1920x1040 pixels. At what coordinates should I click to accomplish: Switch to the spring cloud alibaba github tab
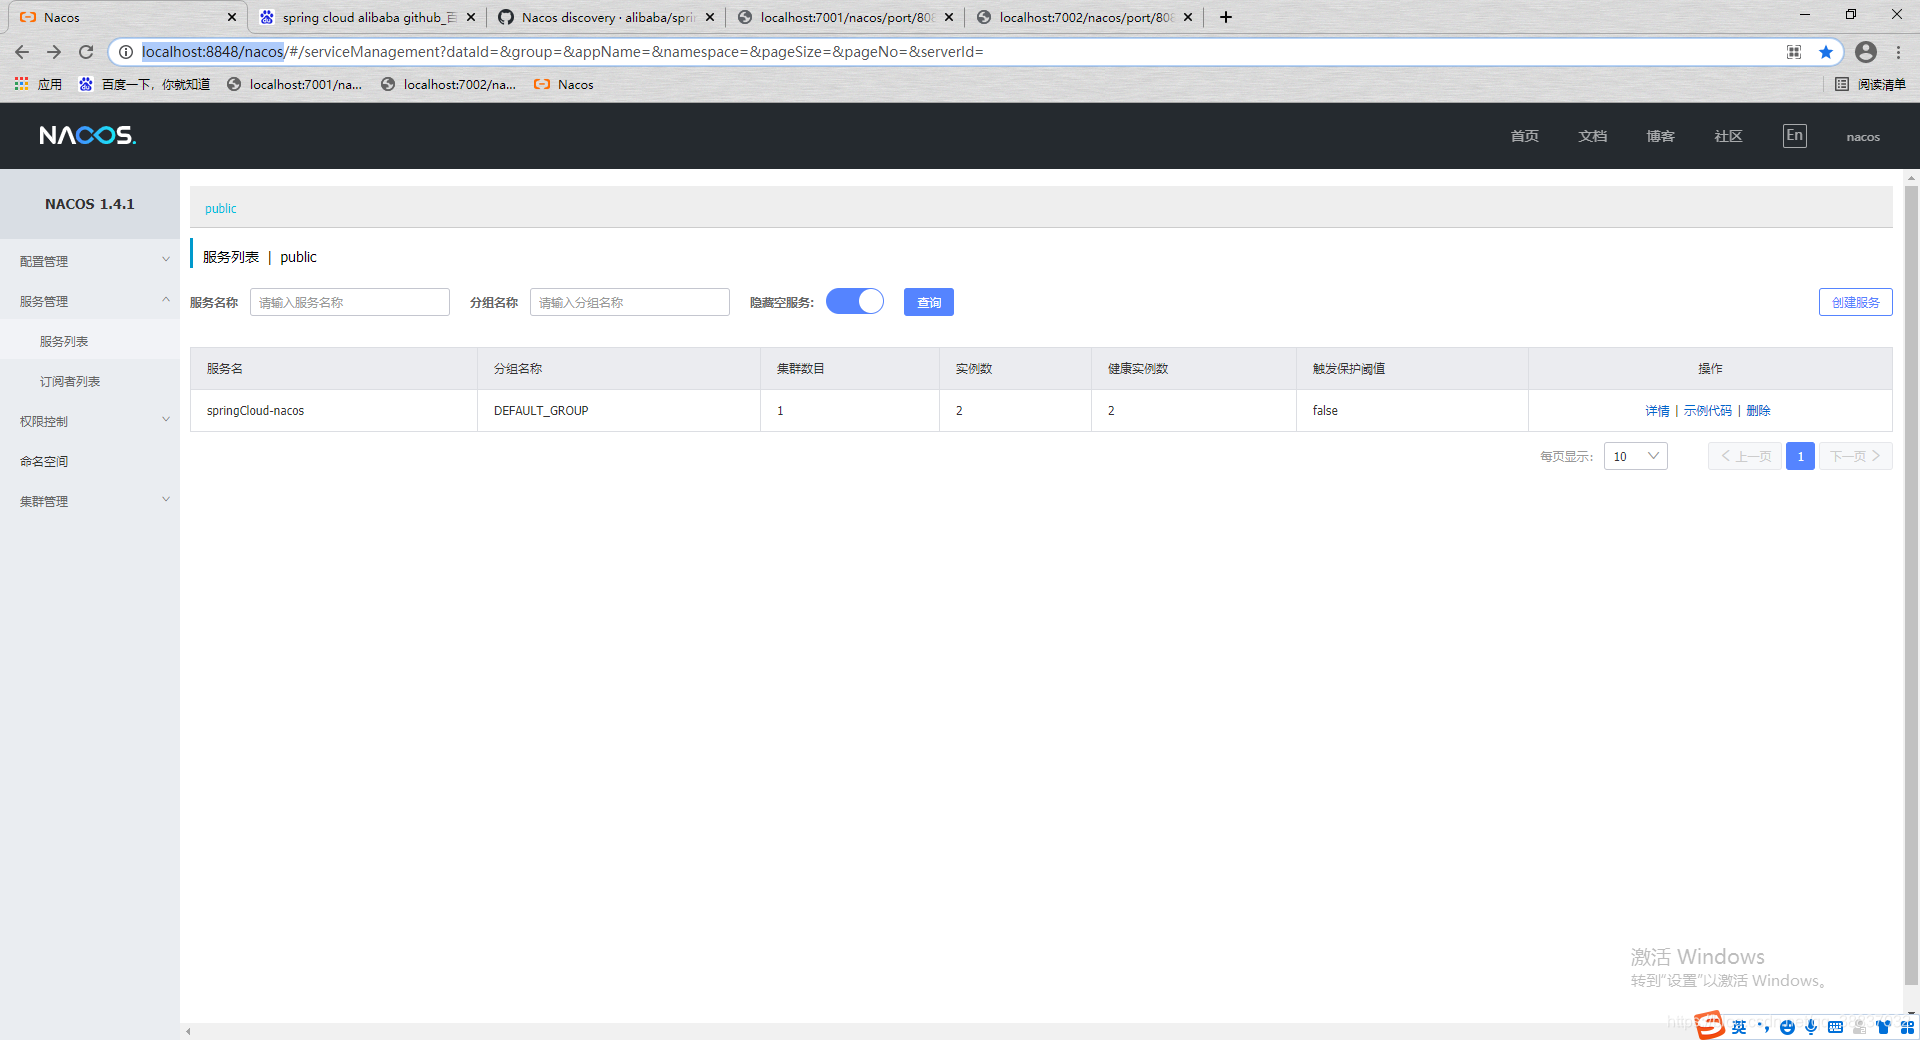tap(367, 17)
